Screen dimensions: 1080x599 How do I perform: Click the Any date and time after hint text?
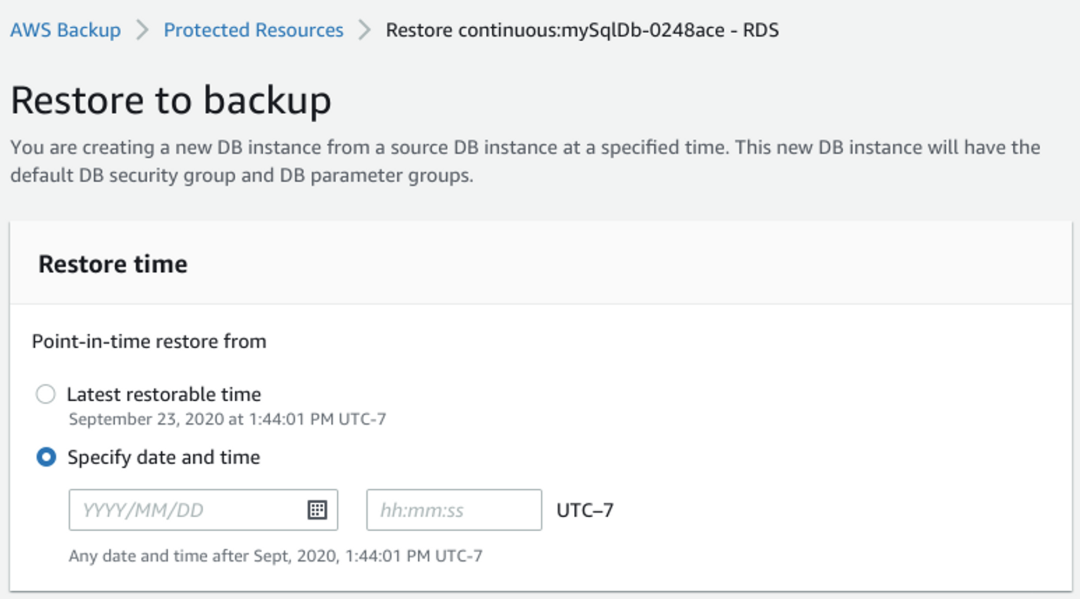pyautogui.click(x=276, y=556)
